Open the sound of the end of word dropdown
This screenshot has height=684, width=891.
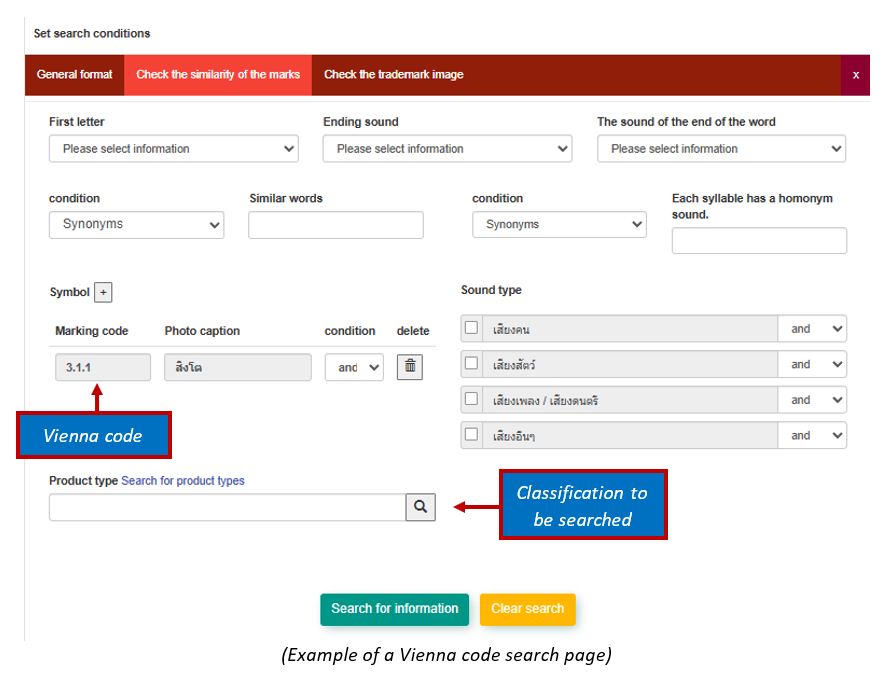click(x=721, y=149)
